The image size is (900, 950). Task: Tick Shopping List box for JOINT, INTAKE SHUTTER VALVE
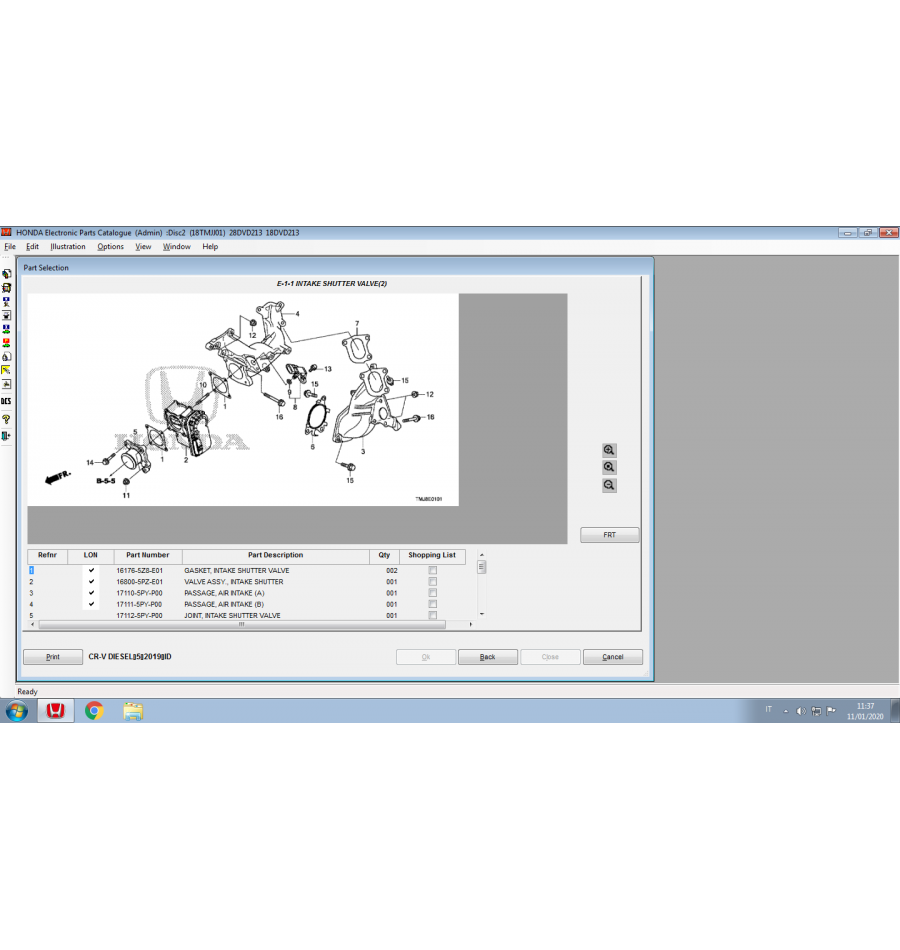tap(433, 616)
